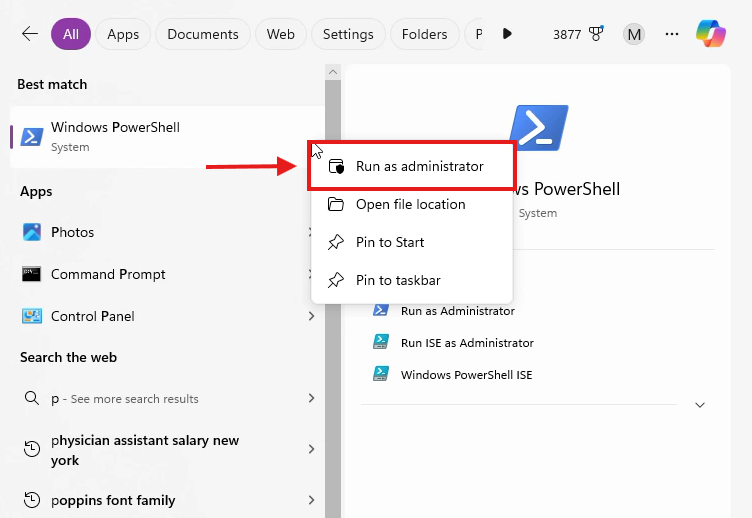
Task: Click history icon beside poppins font family
Action: pyautogui.click(x=32, y=500)
